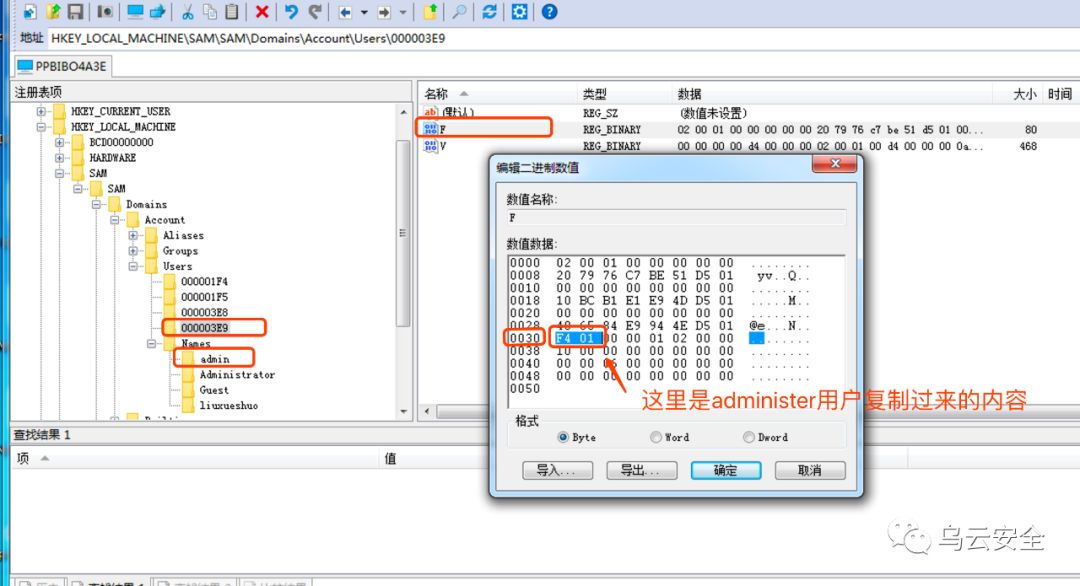
Task: Open the forward history dropdown arrow
Action: point(403,12)
